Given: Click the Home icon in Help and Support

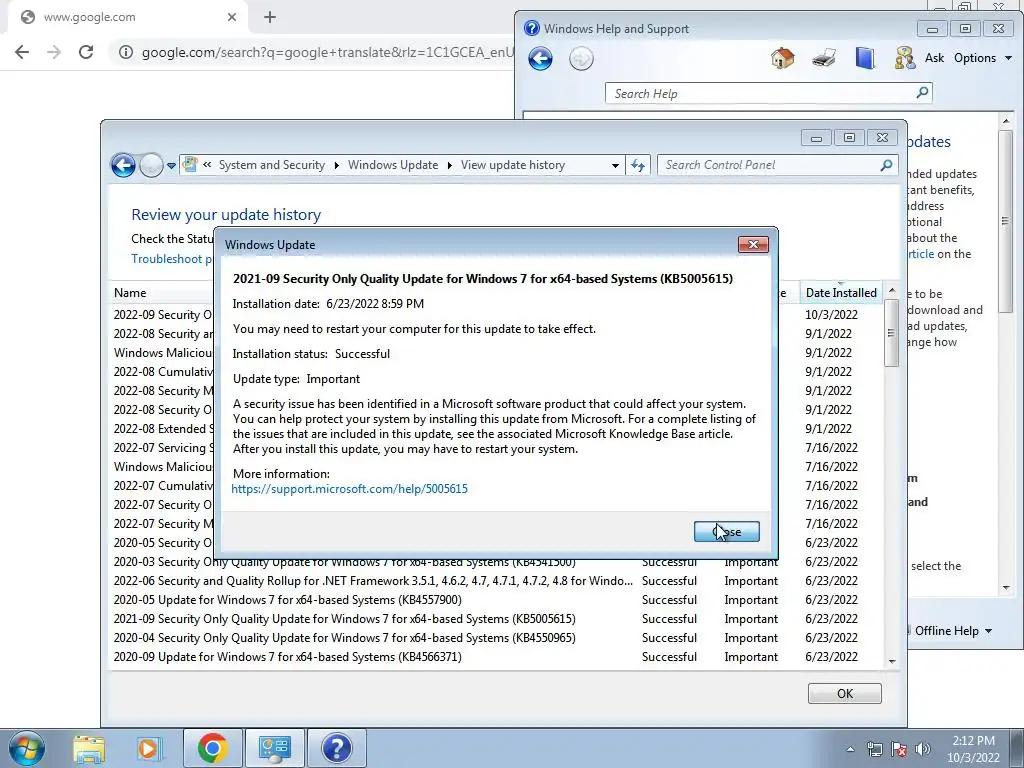Looking at the screenshot, I should [782, 58].
